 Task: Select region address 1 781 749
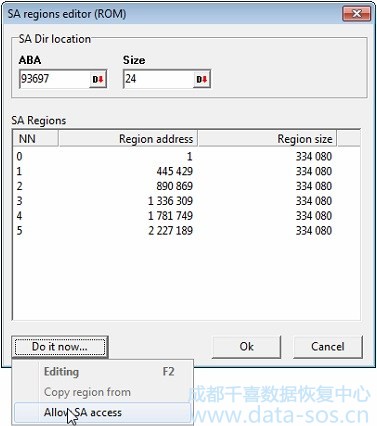[170, 216]
